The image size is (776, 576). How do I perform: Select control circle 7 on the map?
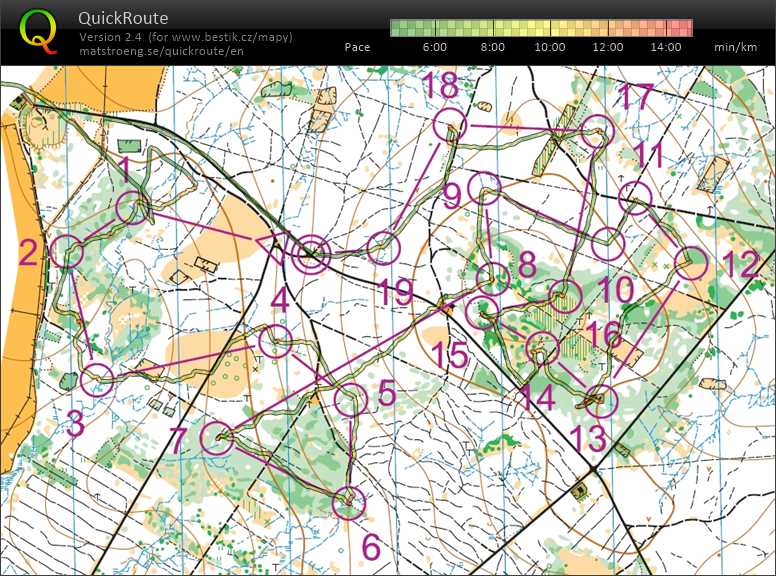pos(217,437)
